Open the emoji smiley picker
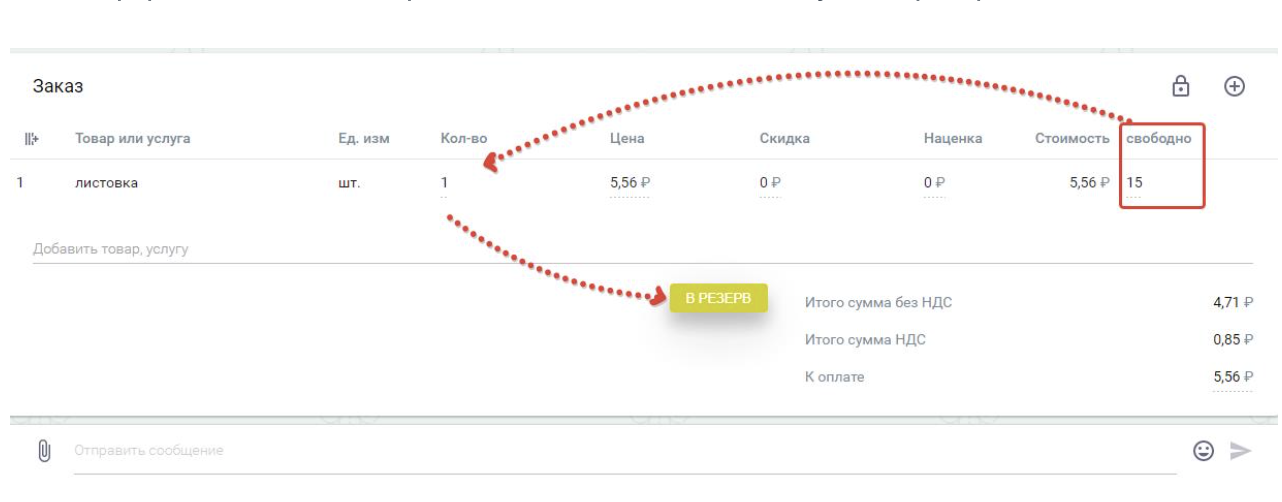The image size is (1282, 502). 1204,451
